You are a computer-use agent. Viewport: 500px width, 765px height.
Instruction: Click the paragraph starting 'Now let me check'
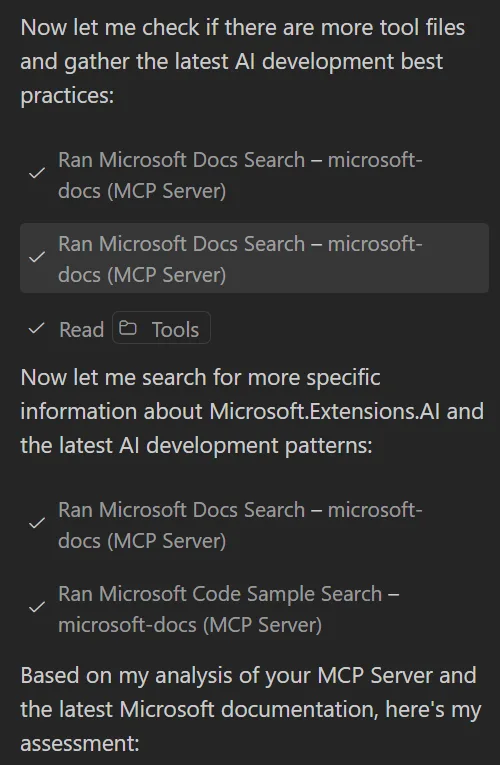pos(242,61)
